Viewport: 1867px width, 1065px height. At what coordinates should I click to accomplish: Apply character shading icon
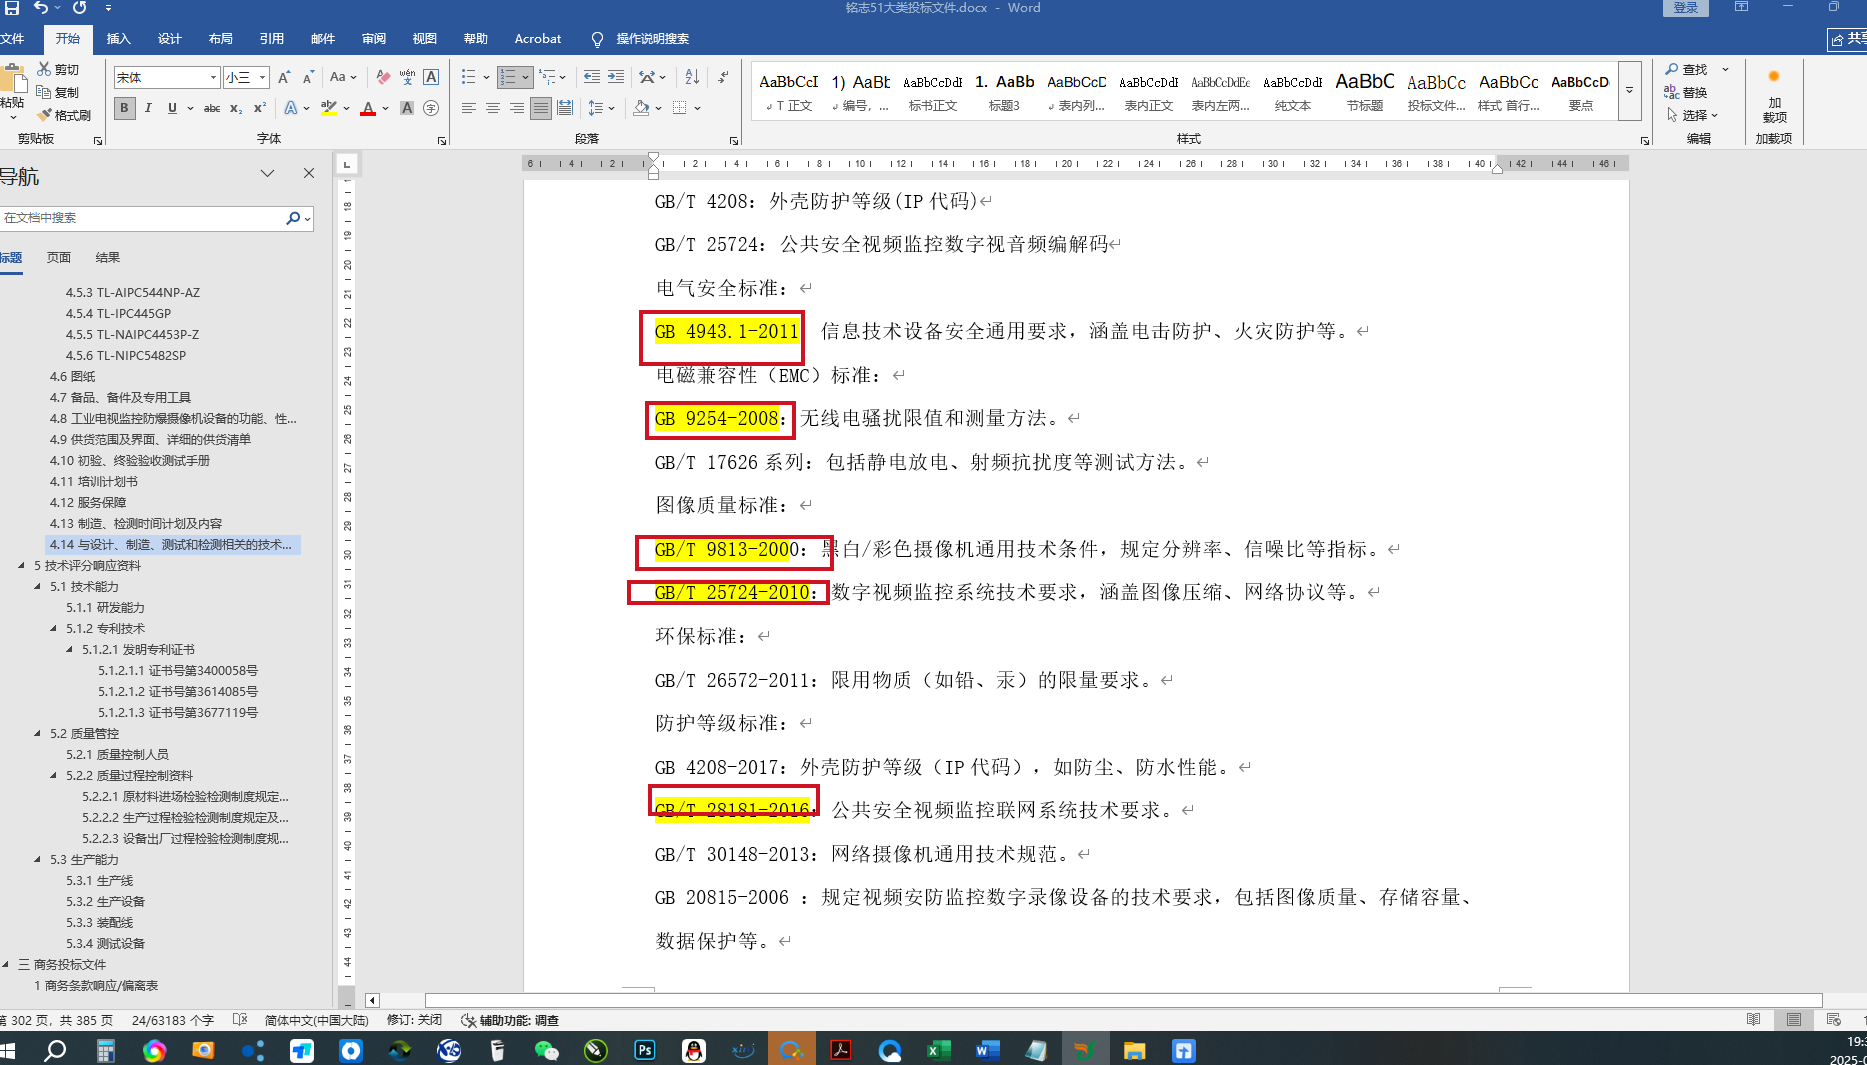click(407, 108)
